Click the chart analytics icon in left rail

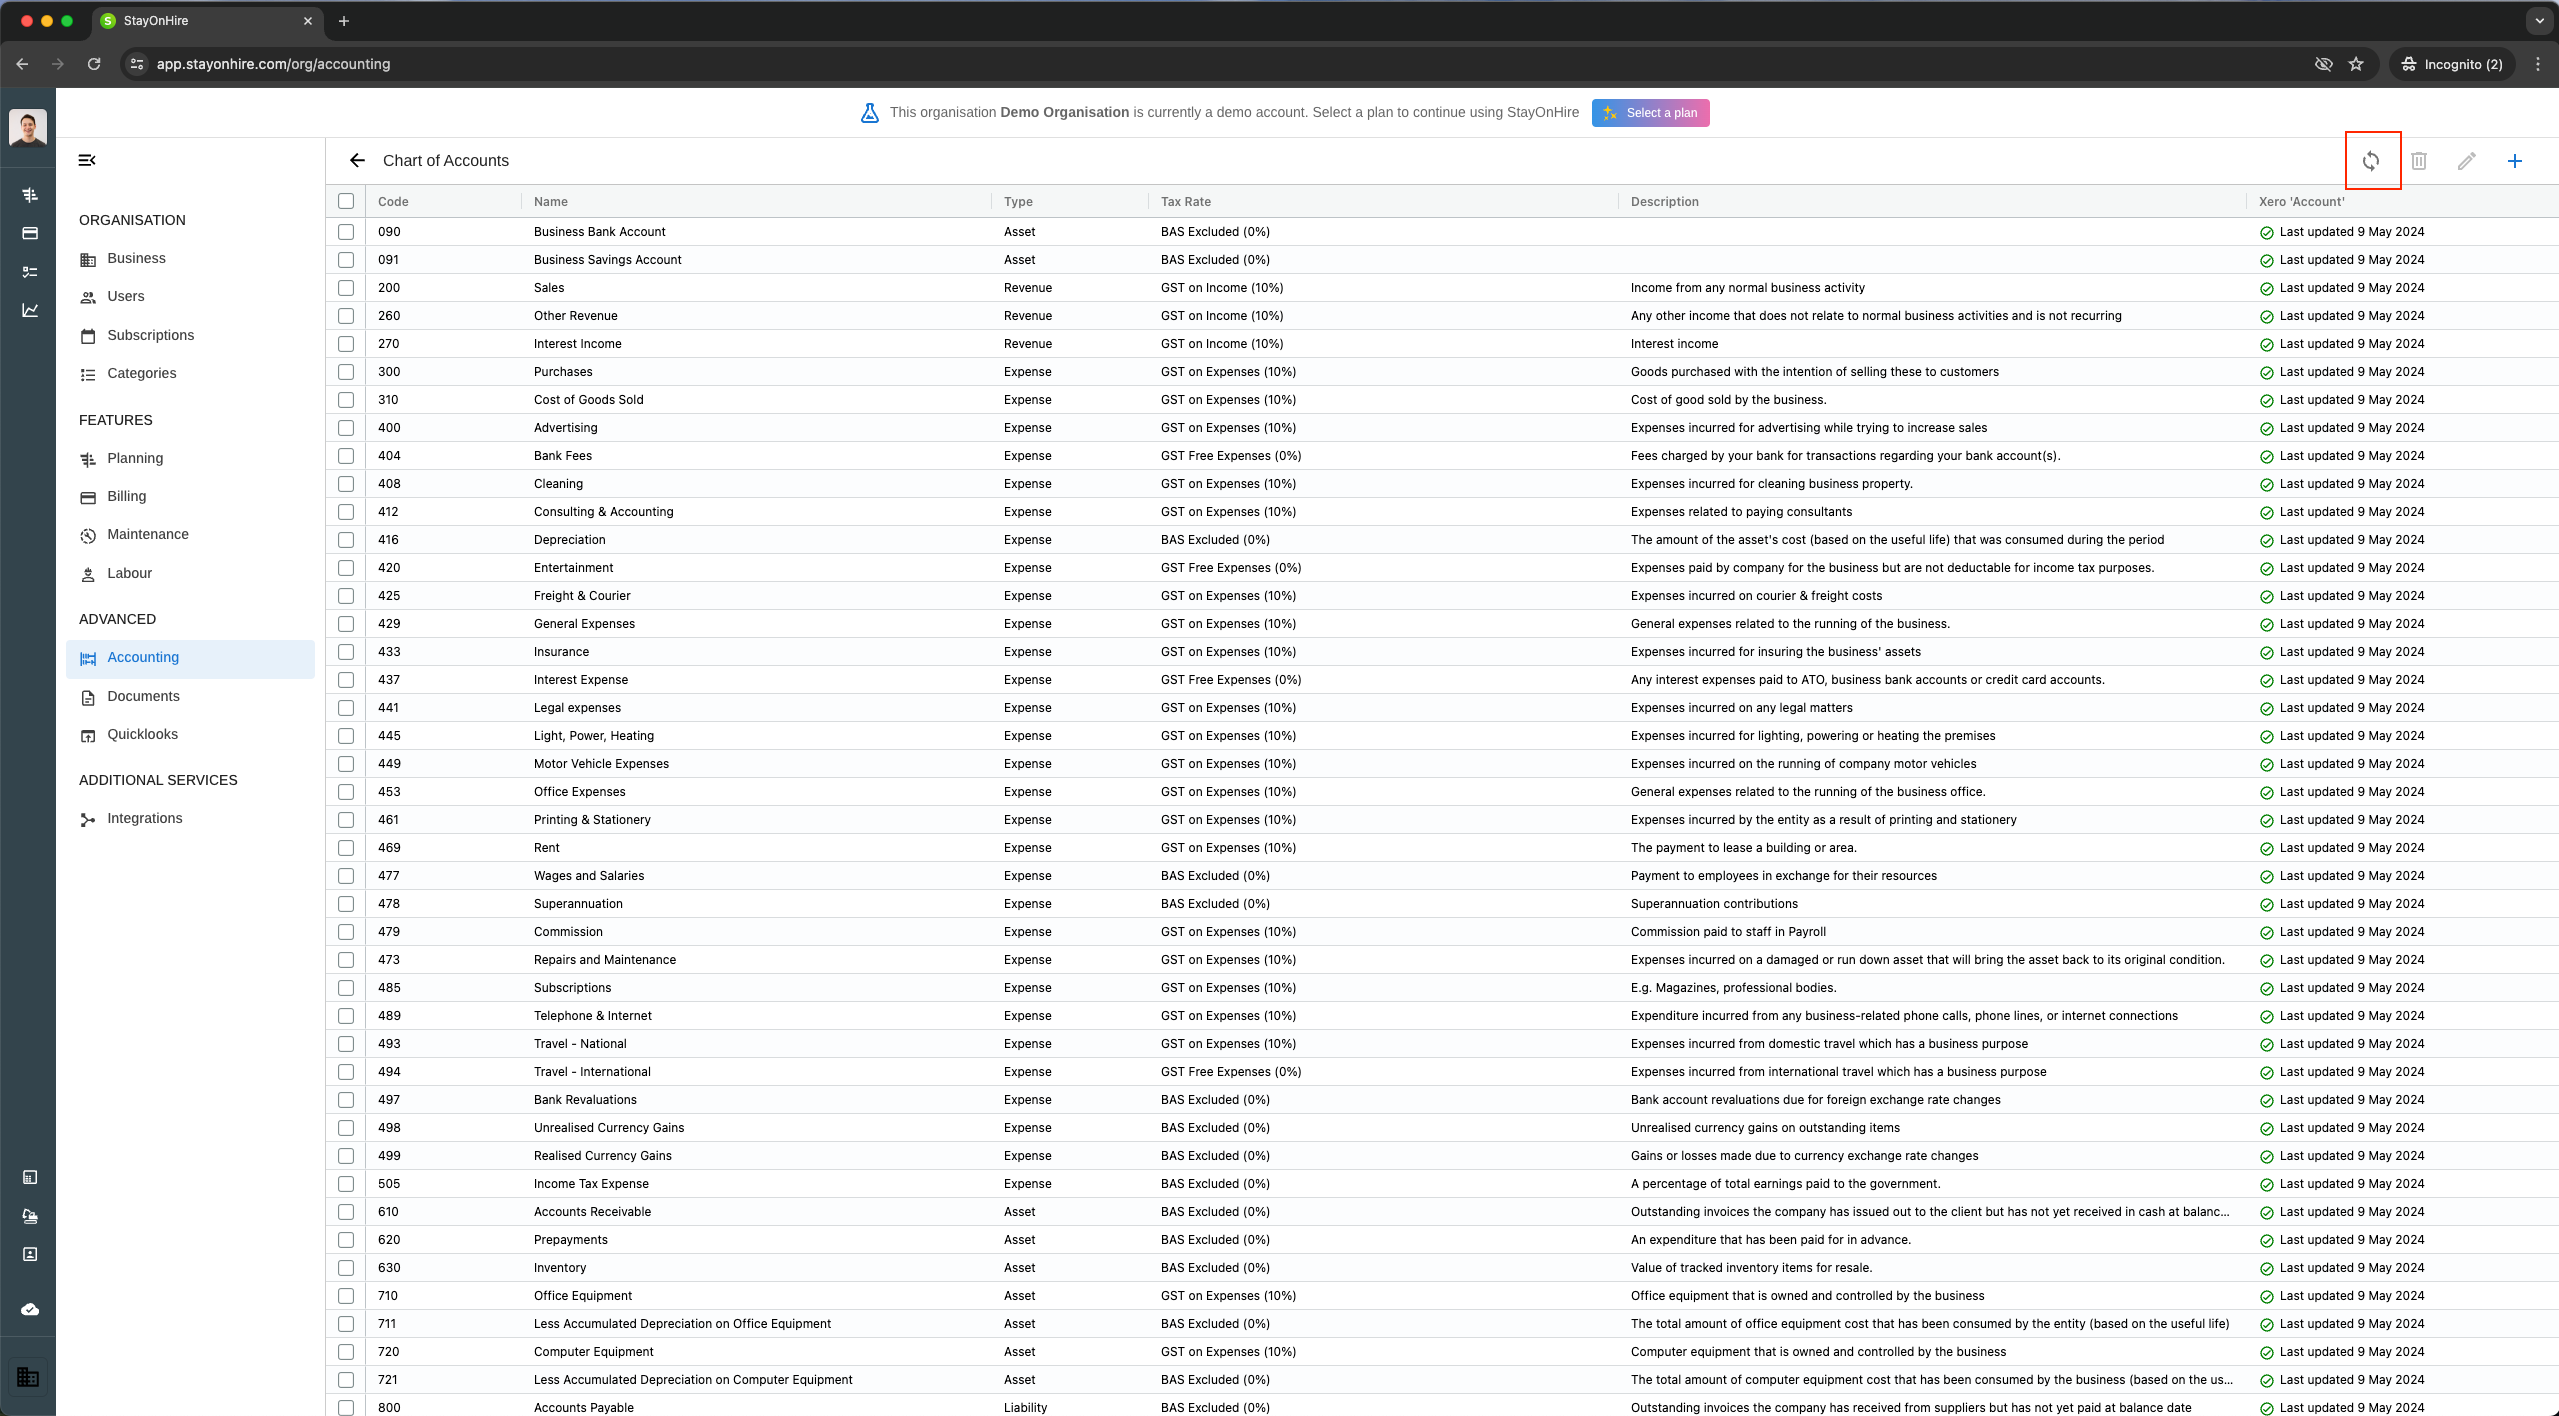[30, 310]
